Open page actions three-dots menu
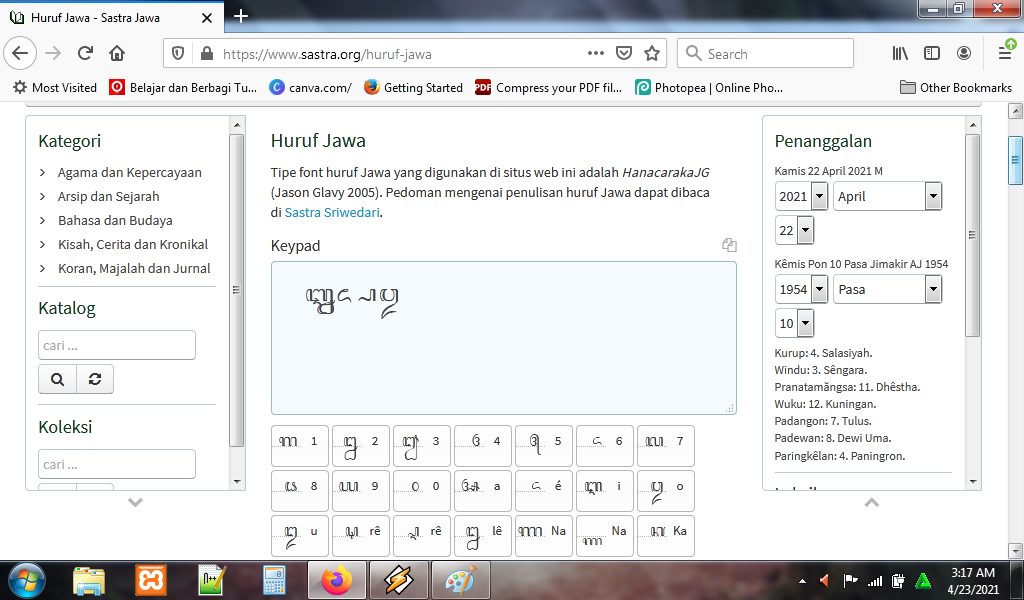The image size is (1024, 600). coord(596,54)
